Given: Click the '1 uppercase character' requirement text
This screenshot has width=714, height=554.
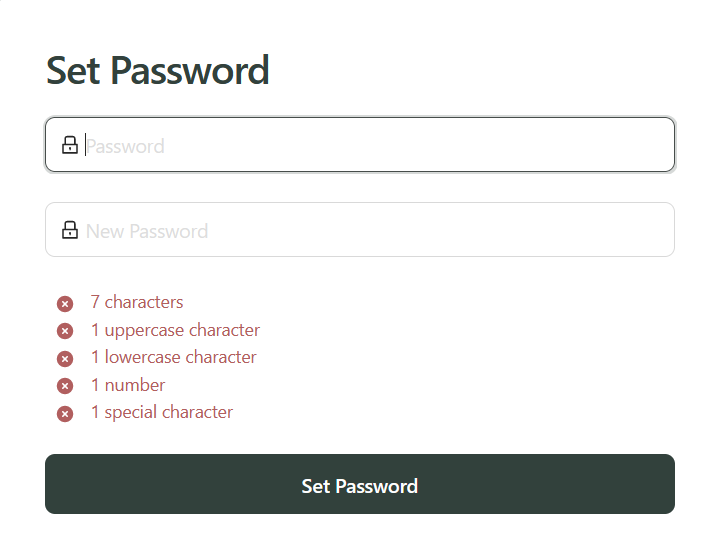Looking at the screenshot, I should click(x=175, y=330).
